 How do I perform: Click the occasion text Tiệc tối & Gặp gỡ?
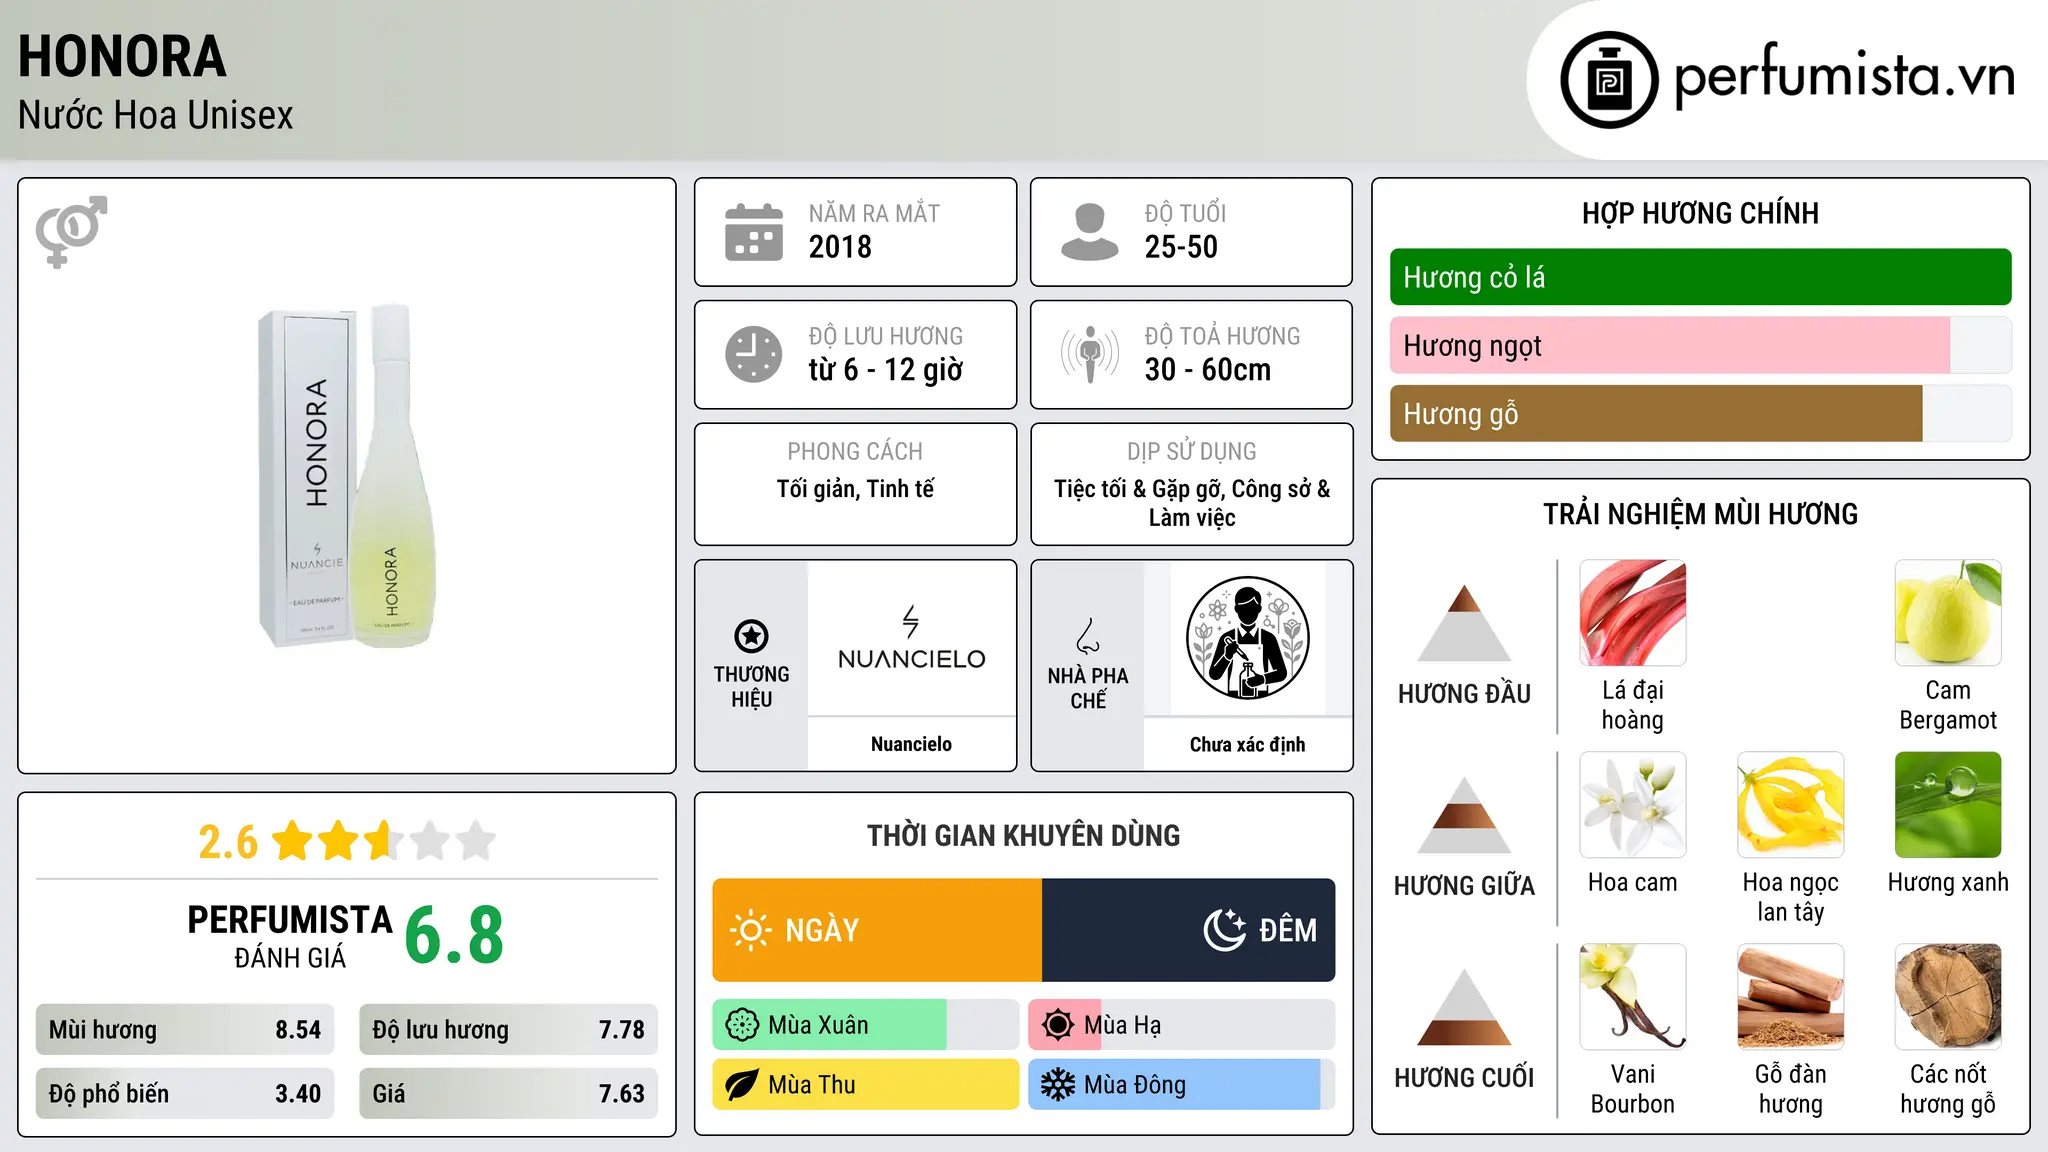click(x=1139, y=489)
